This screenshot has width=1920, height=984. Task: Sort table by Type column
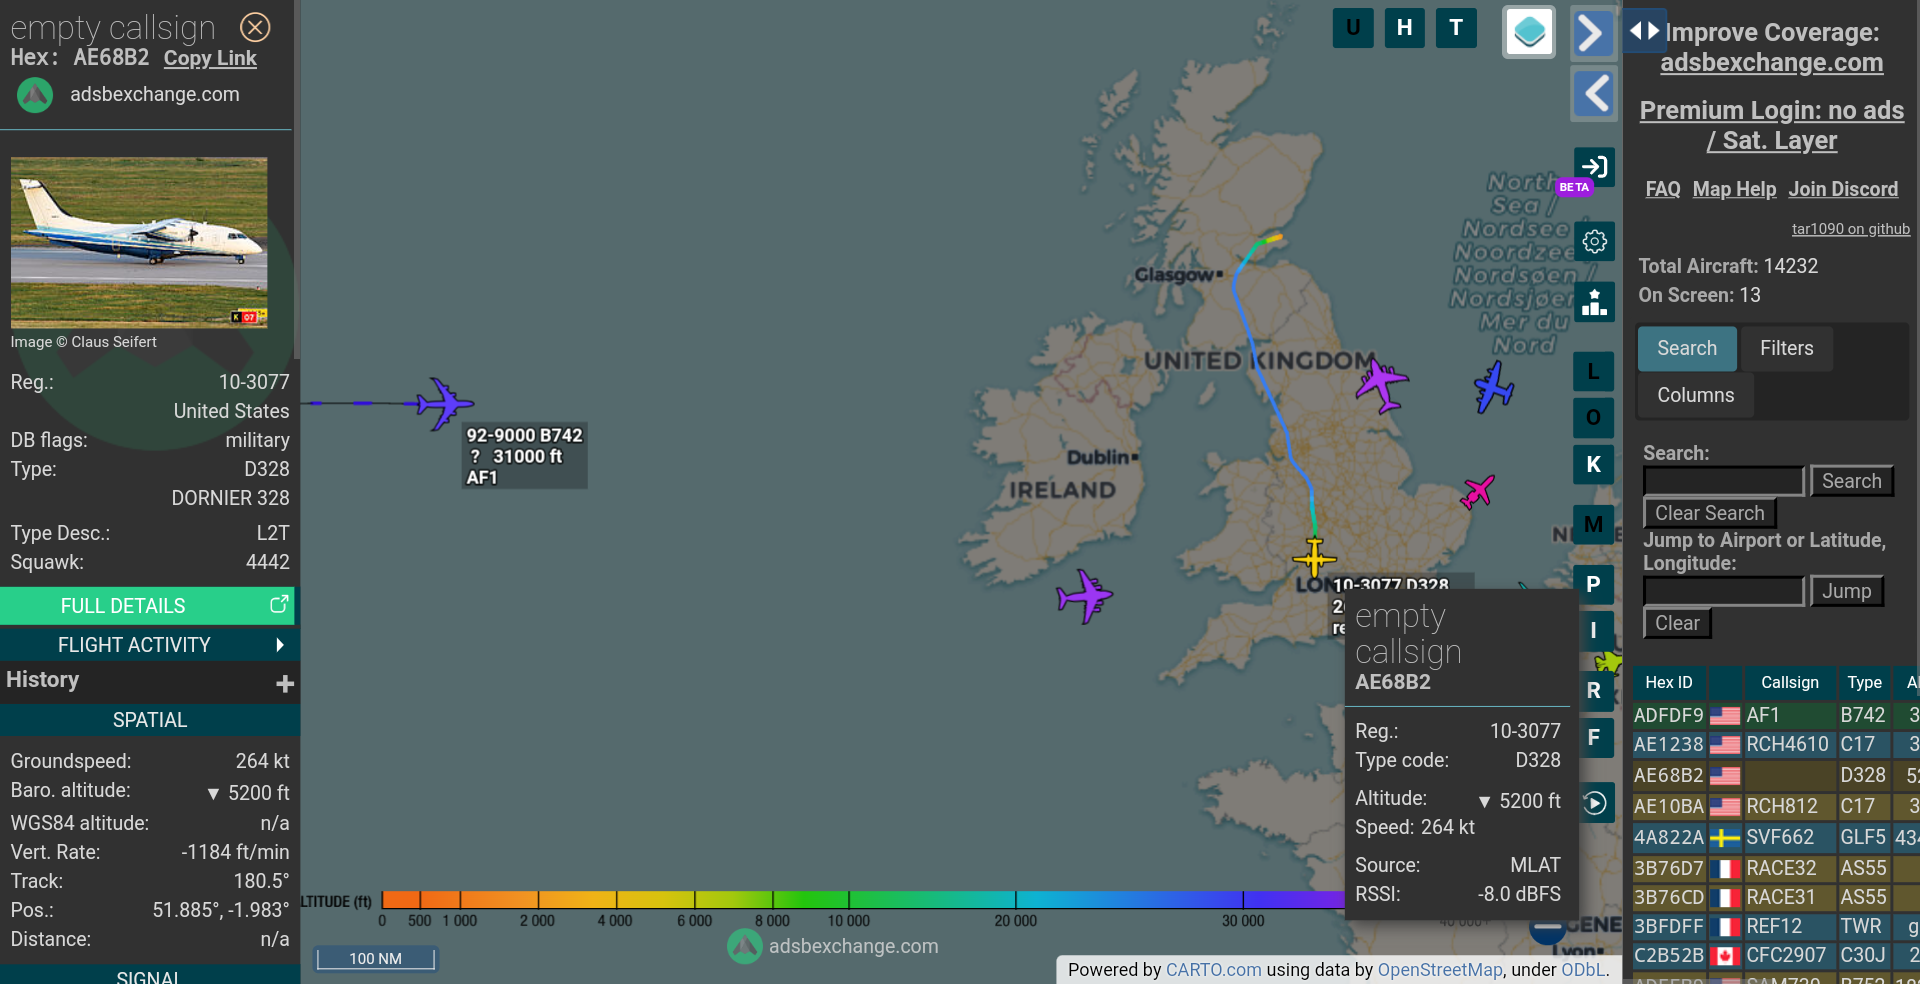(1865, 682)
